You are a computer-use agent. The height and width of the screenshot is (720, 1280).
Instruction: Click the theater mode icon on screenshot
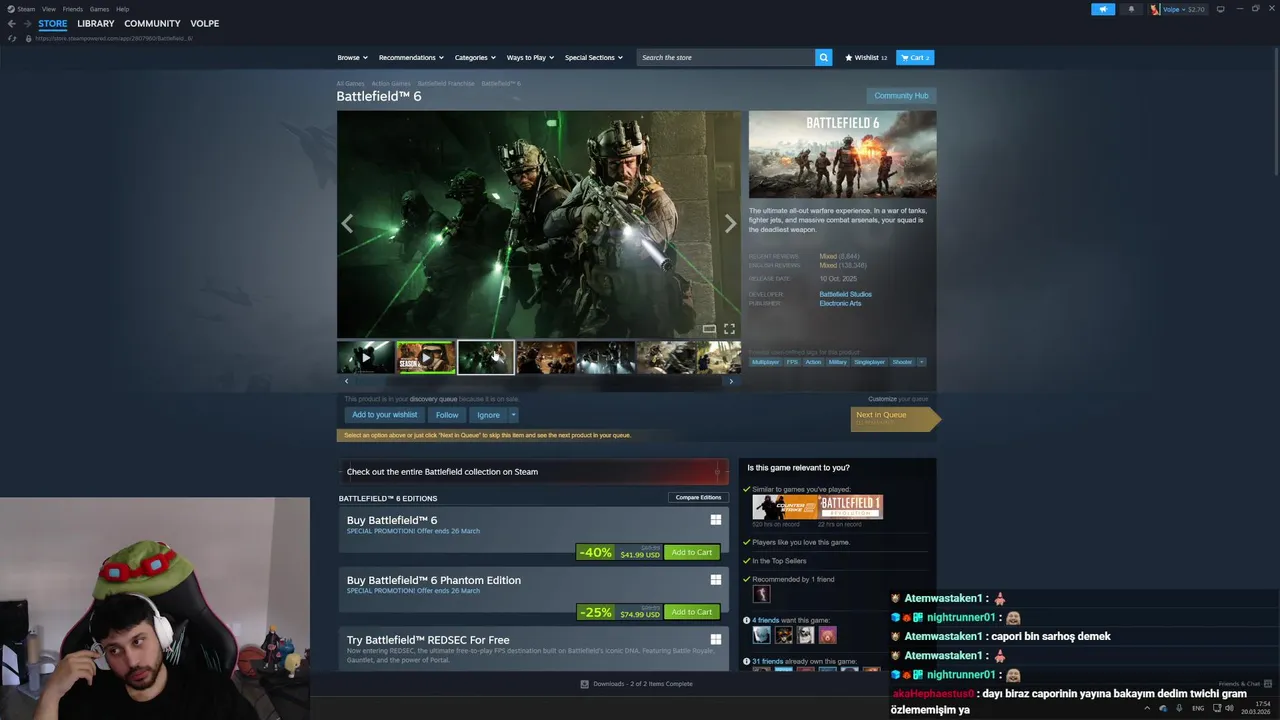click(x=709, y=328)
